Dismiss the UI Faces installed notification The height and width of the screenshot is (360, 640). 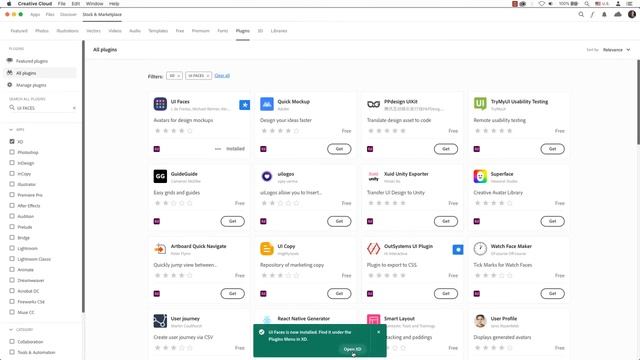tap(378, 332)
